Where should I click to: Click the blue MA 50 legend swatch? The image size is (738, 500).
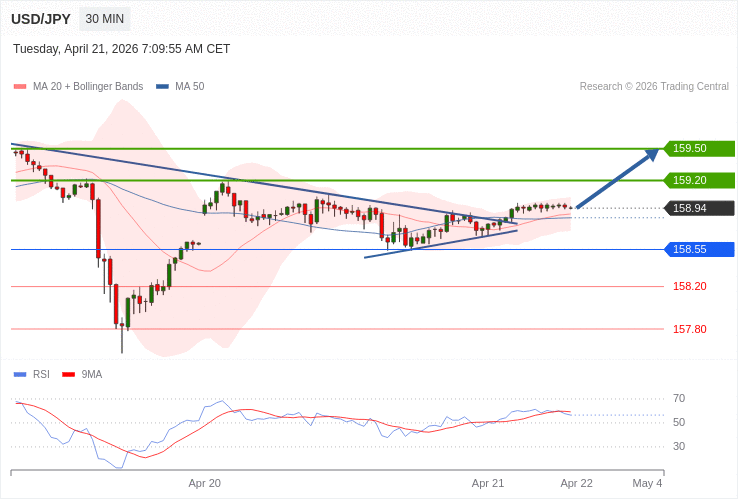tap(162, 87)
